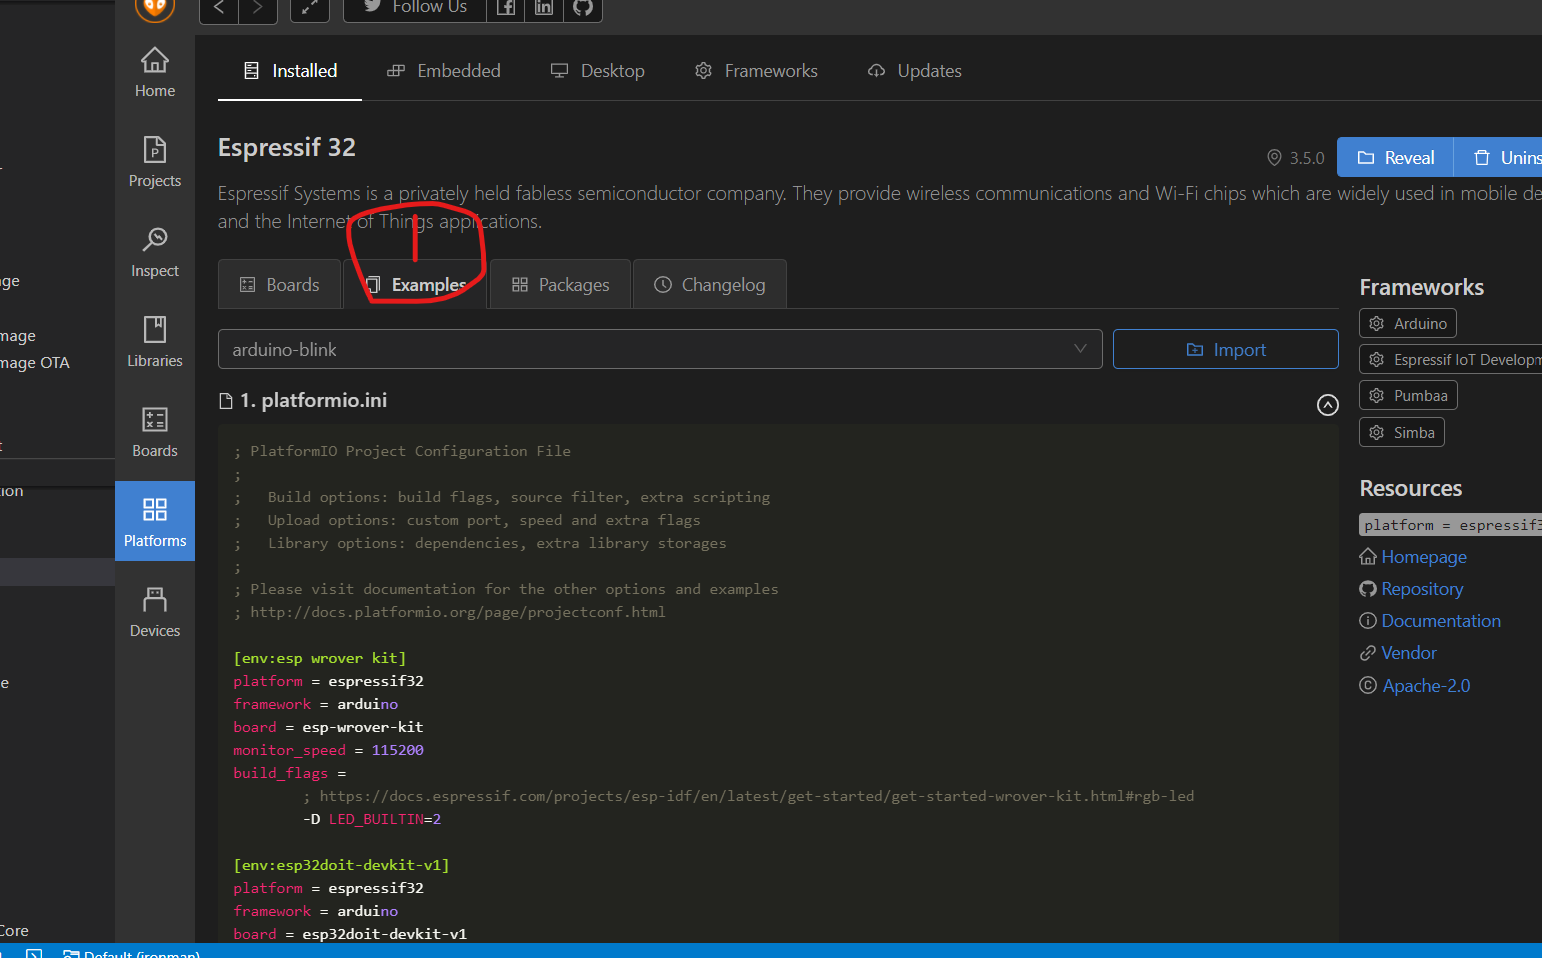Click the Facebook icon in the header
Viewport: 1542px width, 958px height.
[505, 7]
